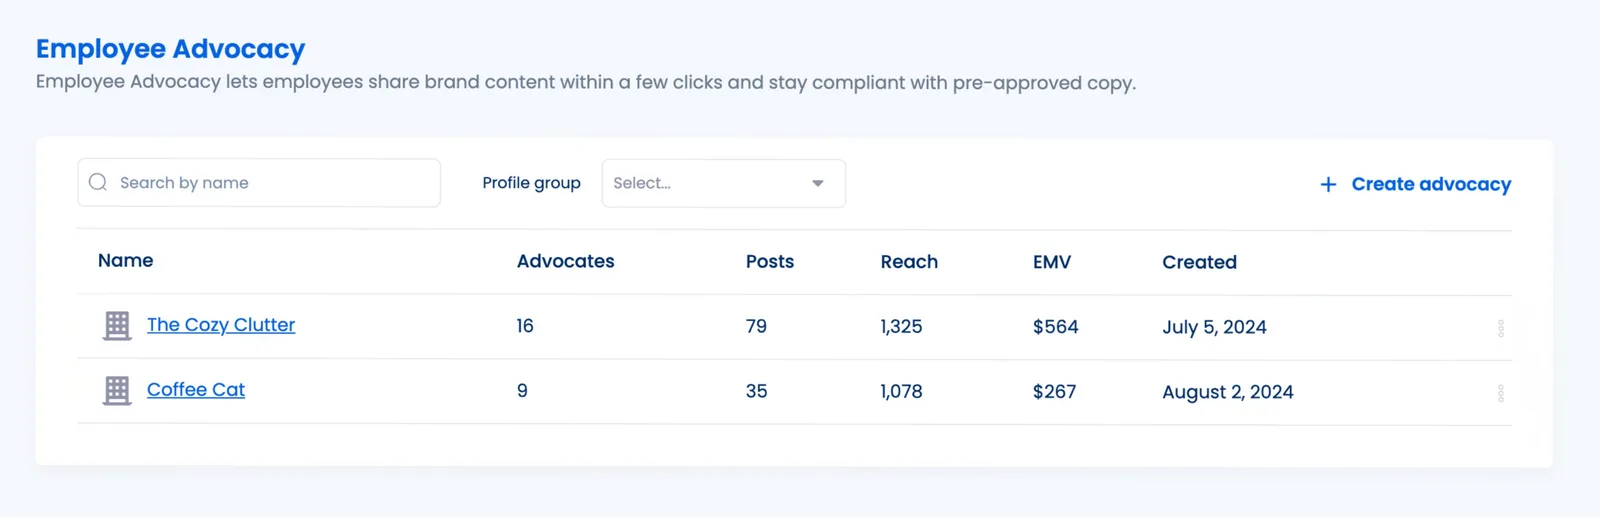Sort by the Advocates column header
The height and width of the screenshot is (518, 1600).
(565, 261)
